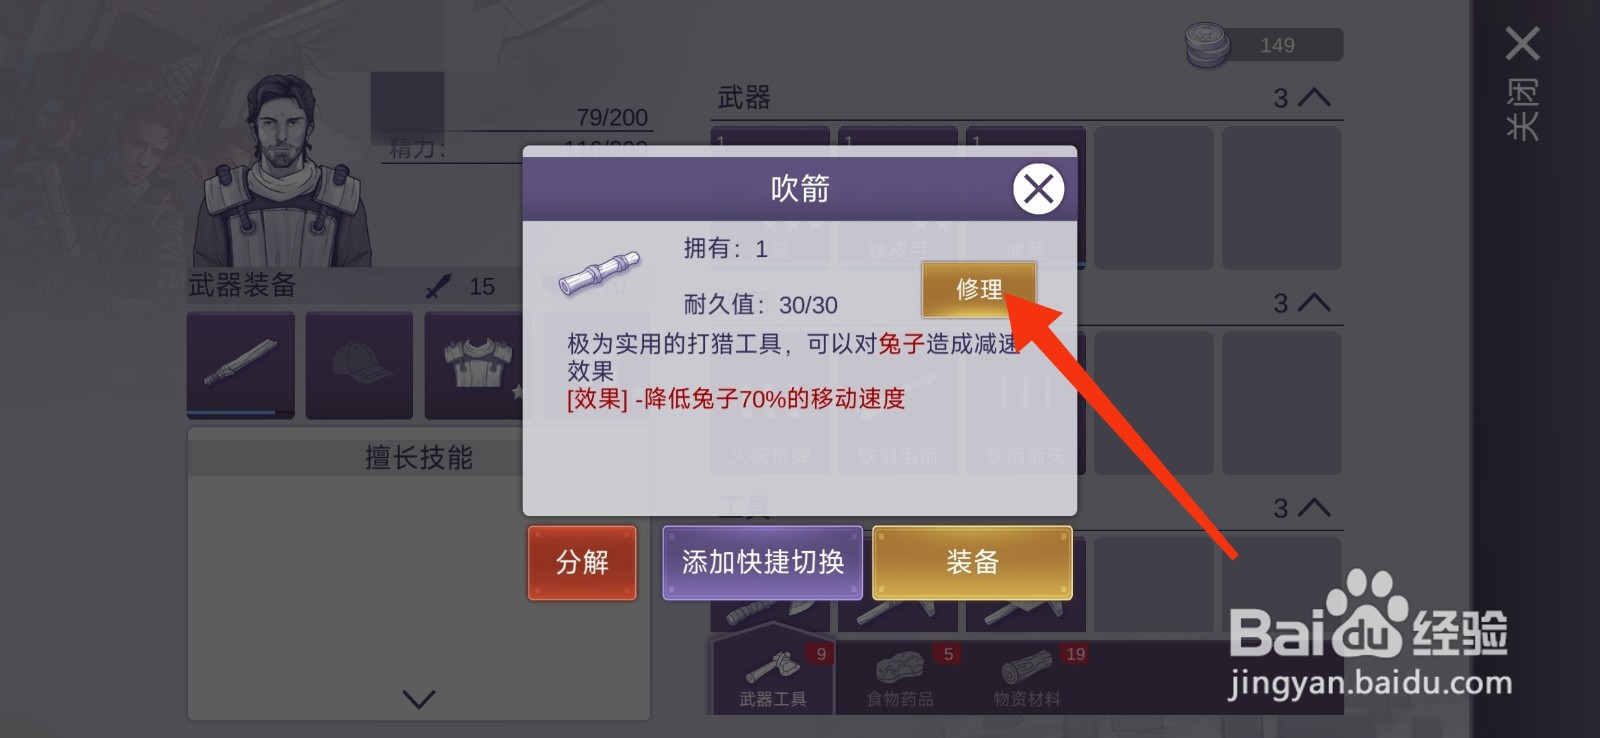Tap the coin currency icon
Image resolution: width=1600 pixels, height=738 pixels.
[1207, 45]
